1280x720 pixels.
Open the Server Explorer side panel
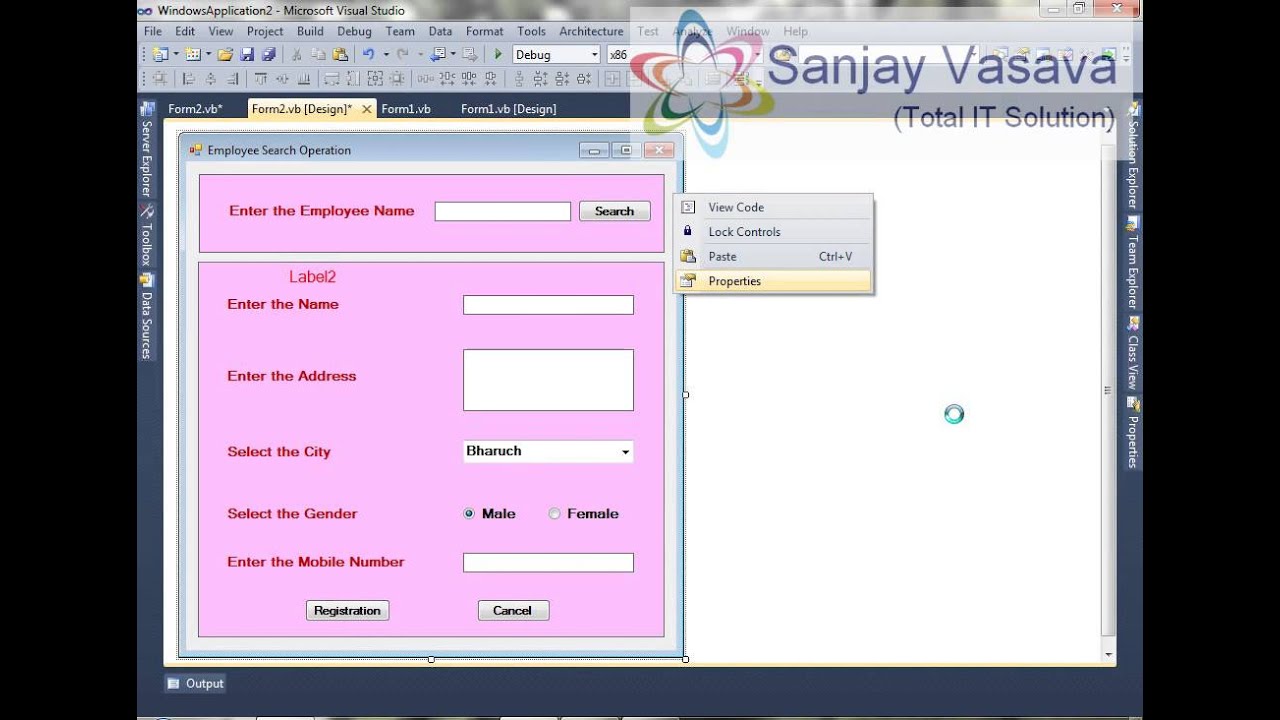click(146, 149)
